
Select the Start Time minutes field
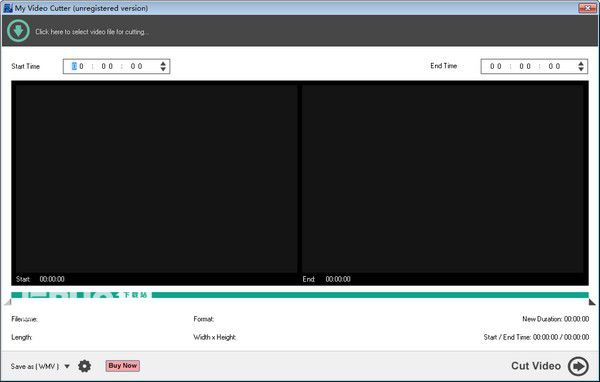pyautogui.click(x=107, y=66)
